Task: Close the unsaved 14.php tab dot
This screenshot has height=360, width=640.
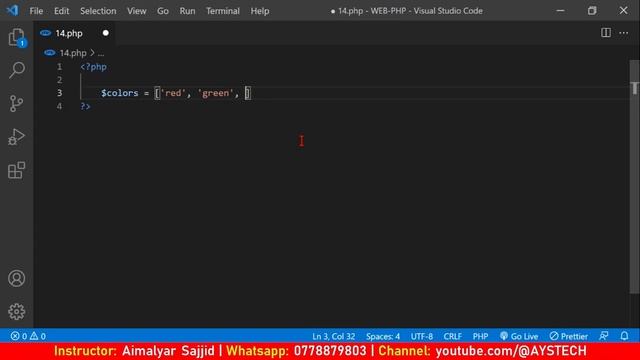Action: pos(106,33)
